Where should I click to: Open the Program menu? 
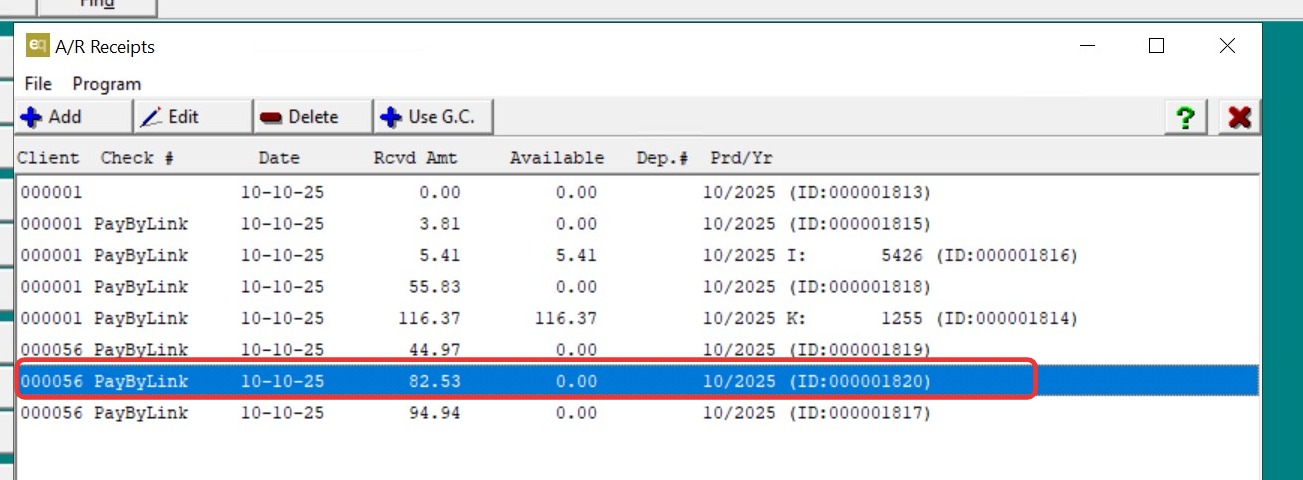point(107,84)
